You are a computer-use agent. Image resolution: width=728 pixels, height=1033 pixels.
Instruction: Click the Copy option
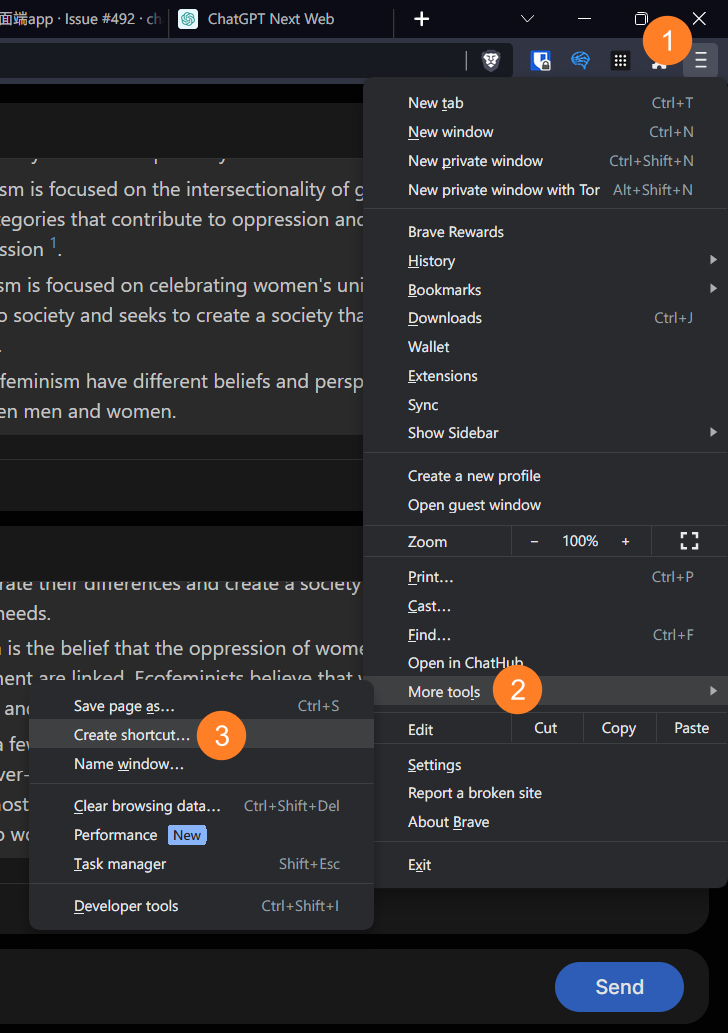(618, 727)
